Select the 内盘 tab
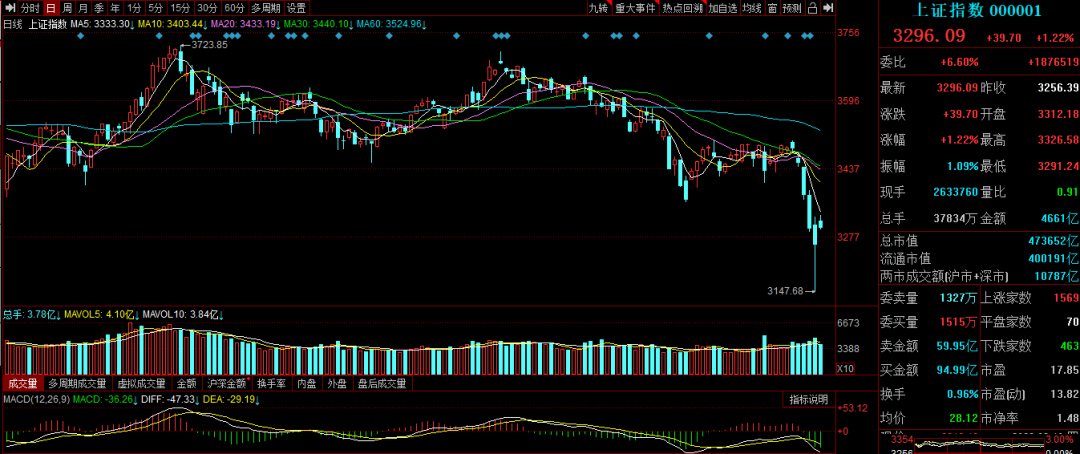Image resolution: width=1080 pixels, height=454 pixels. [x=307, y=383]
